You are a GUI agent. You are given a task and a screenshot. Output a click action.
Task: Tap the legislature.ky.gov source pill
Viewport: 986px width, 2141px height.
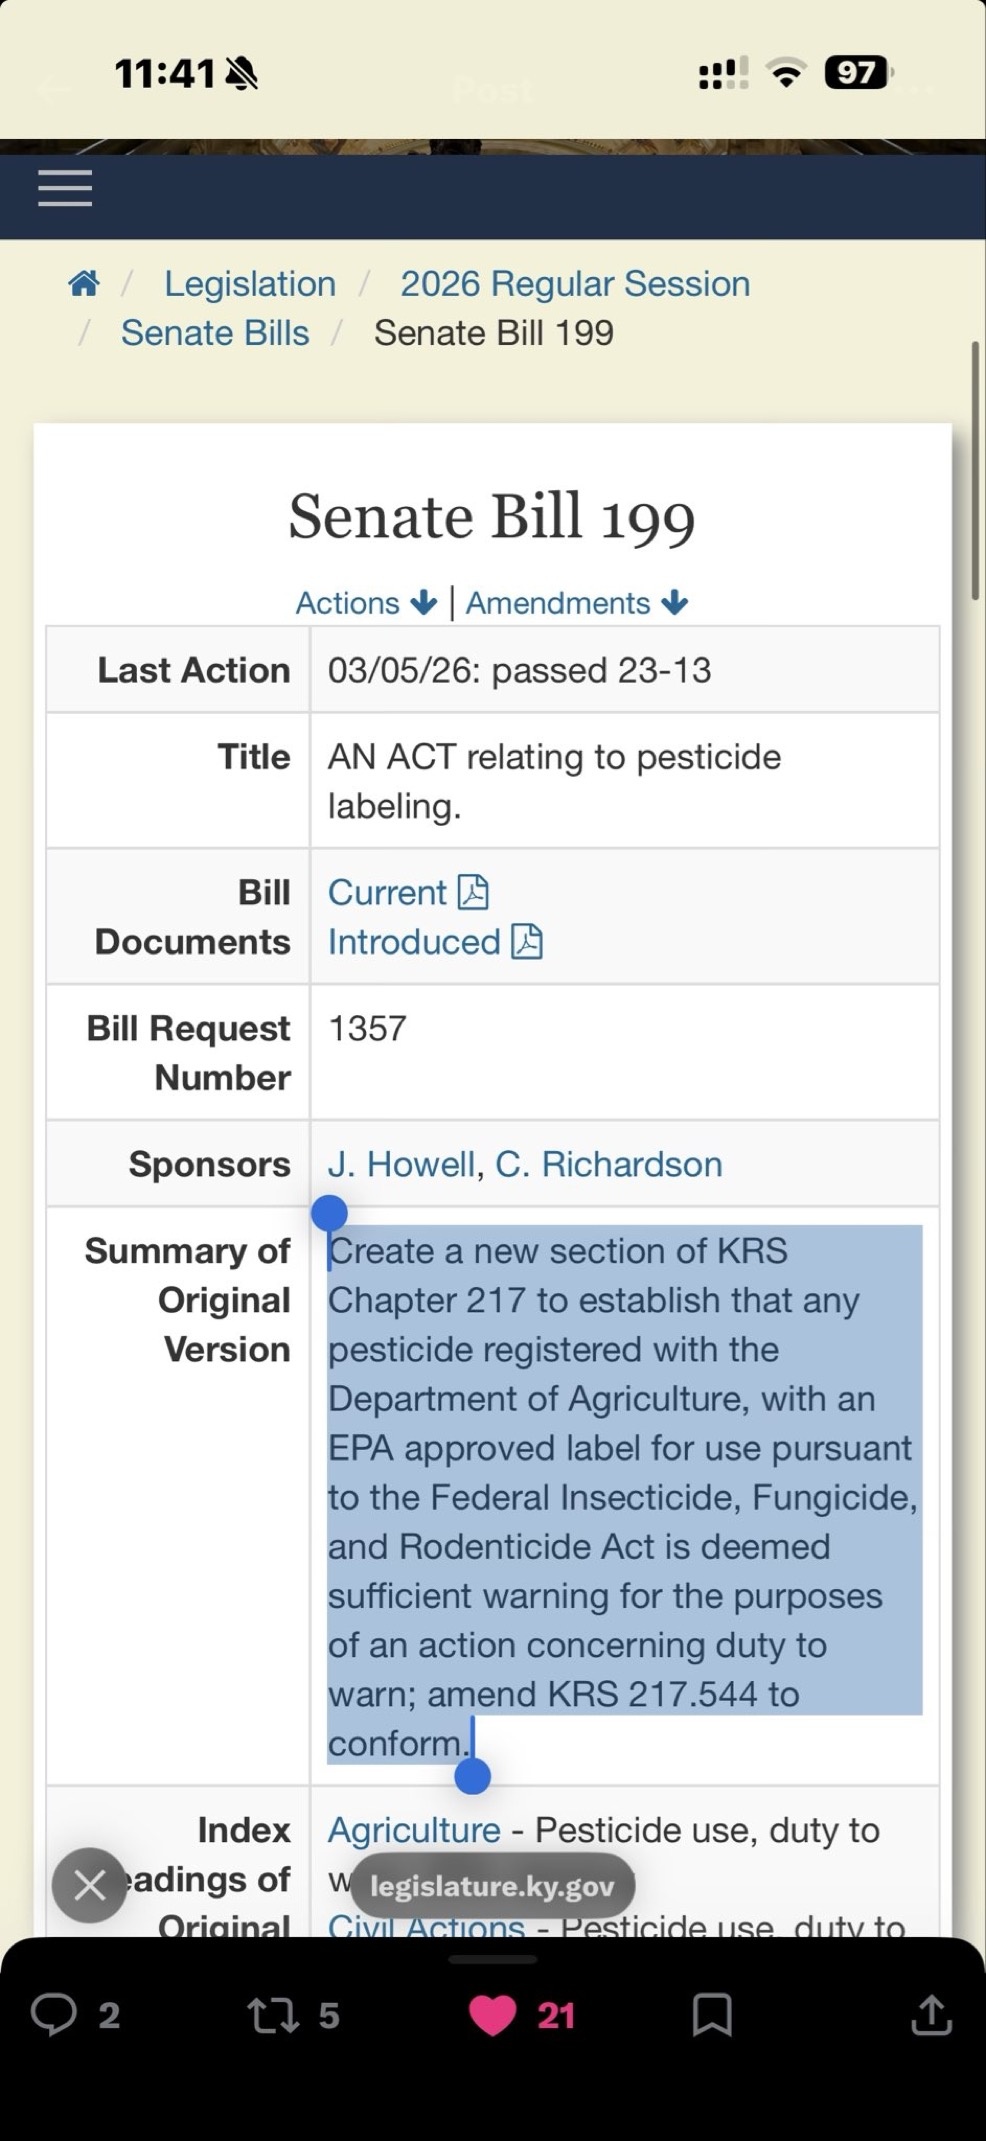492,1886
